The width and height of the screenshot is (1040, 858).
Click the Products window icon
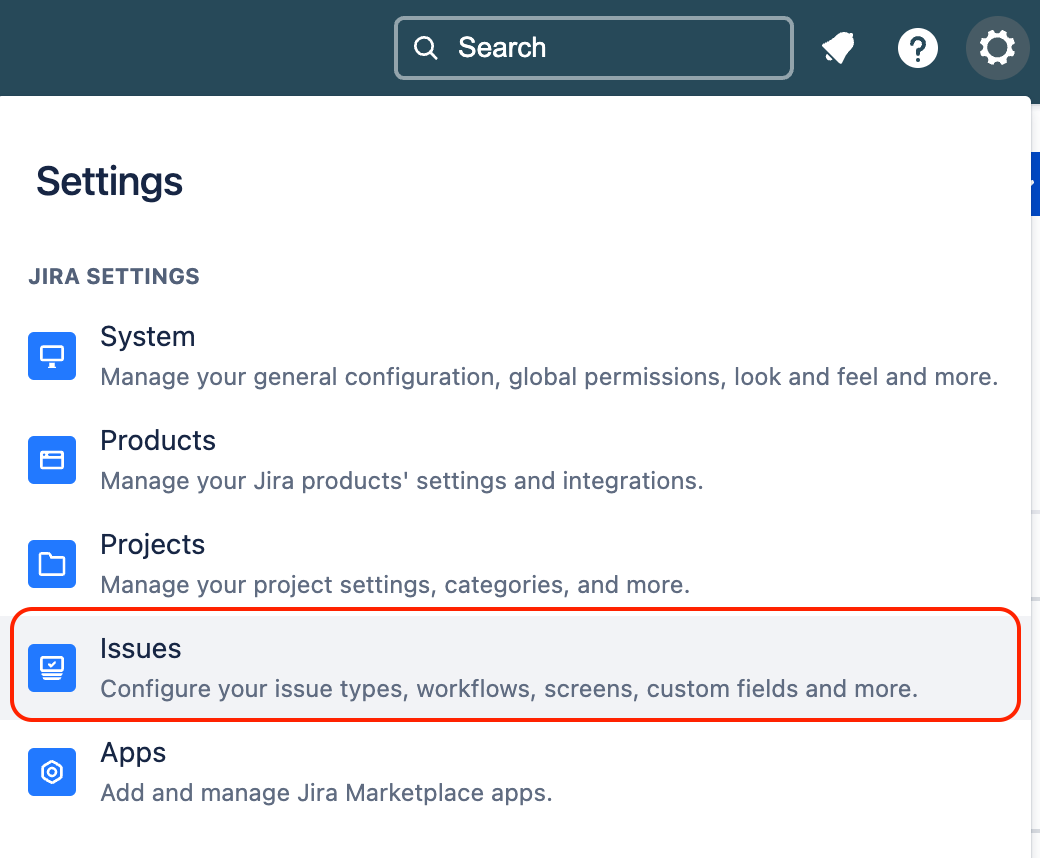click(52, 460)
